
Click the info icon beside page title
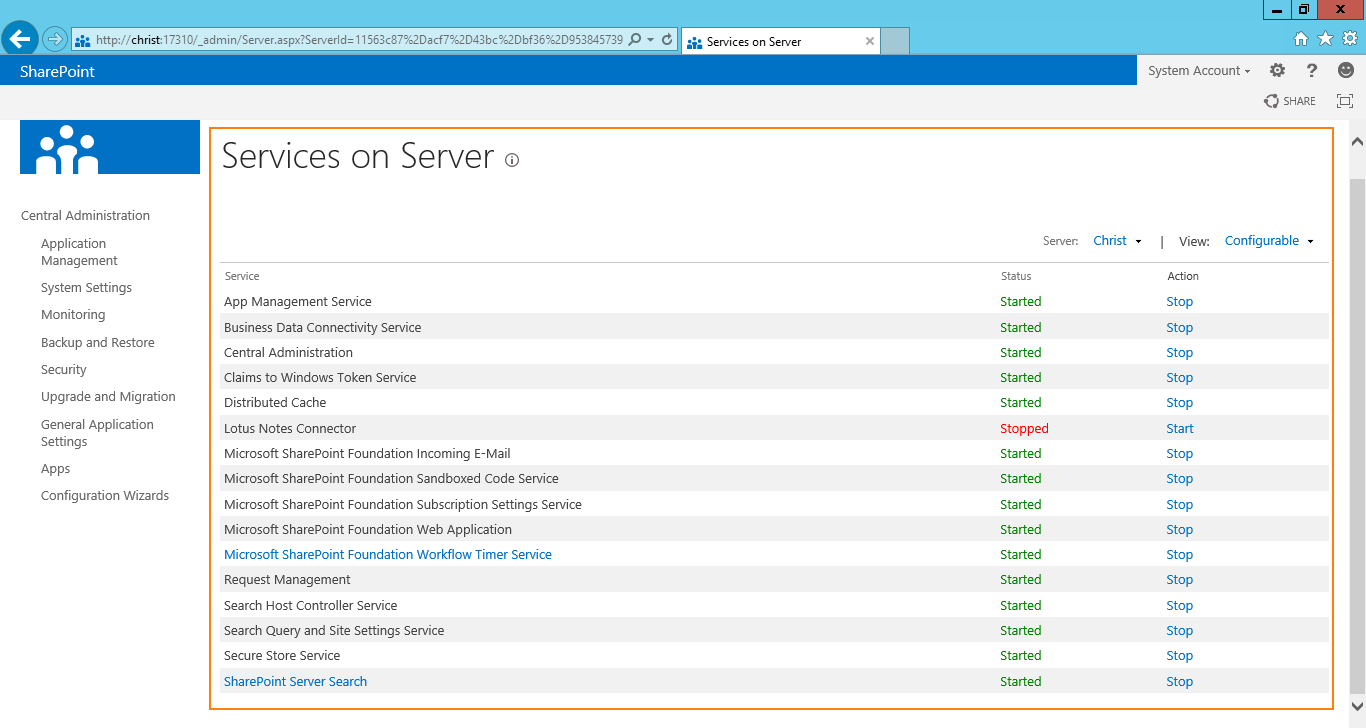click(x=512, y=160)
